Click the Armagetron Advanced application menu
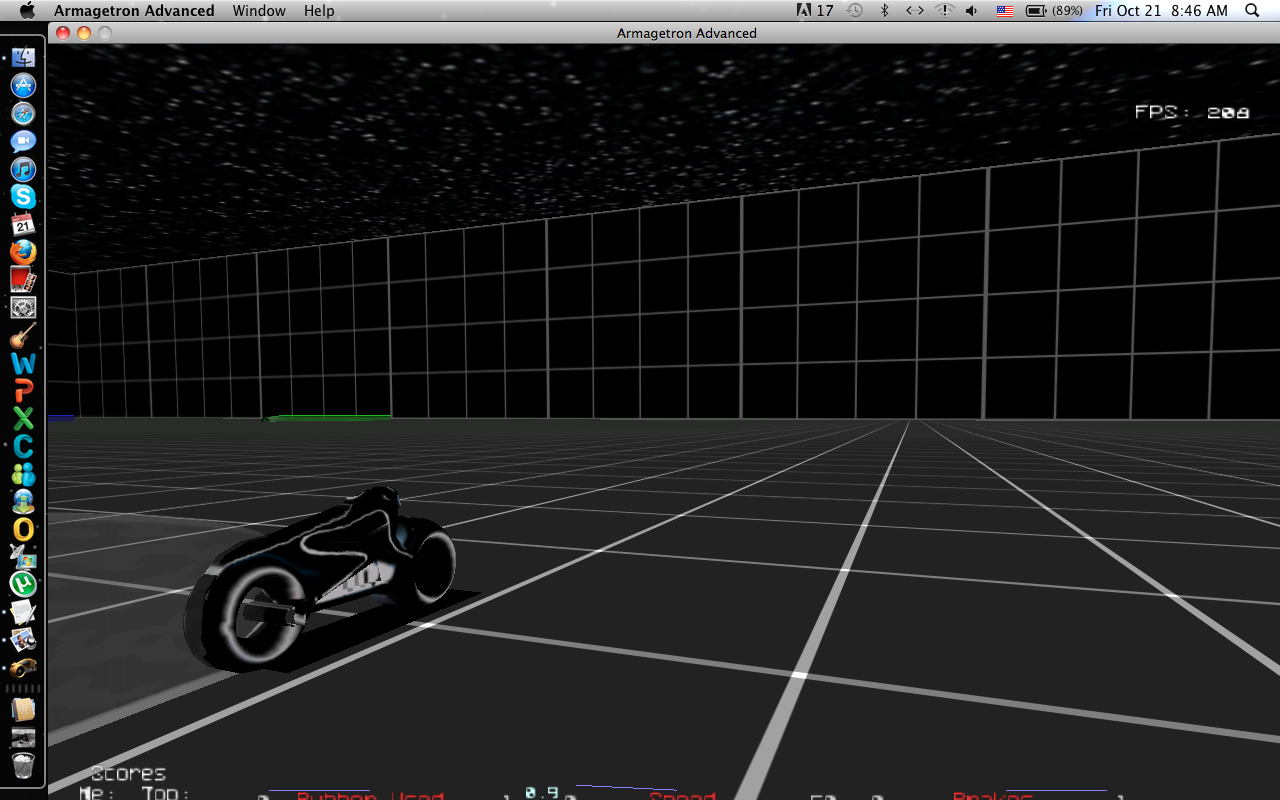The width and height of the screenshot is (1280, 800). [x=134, y=11]
